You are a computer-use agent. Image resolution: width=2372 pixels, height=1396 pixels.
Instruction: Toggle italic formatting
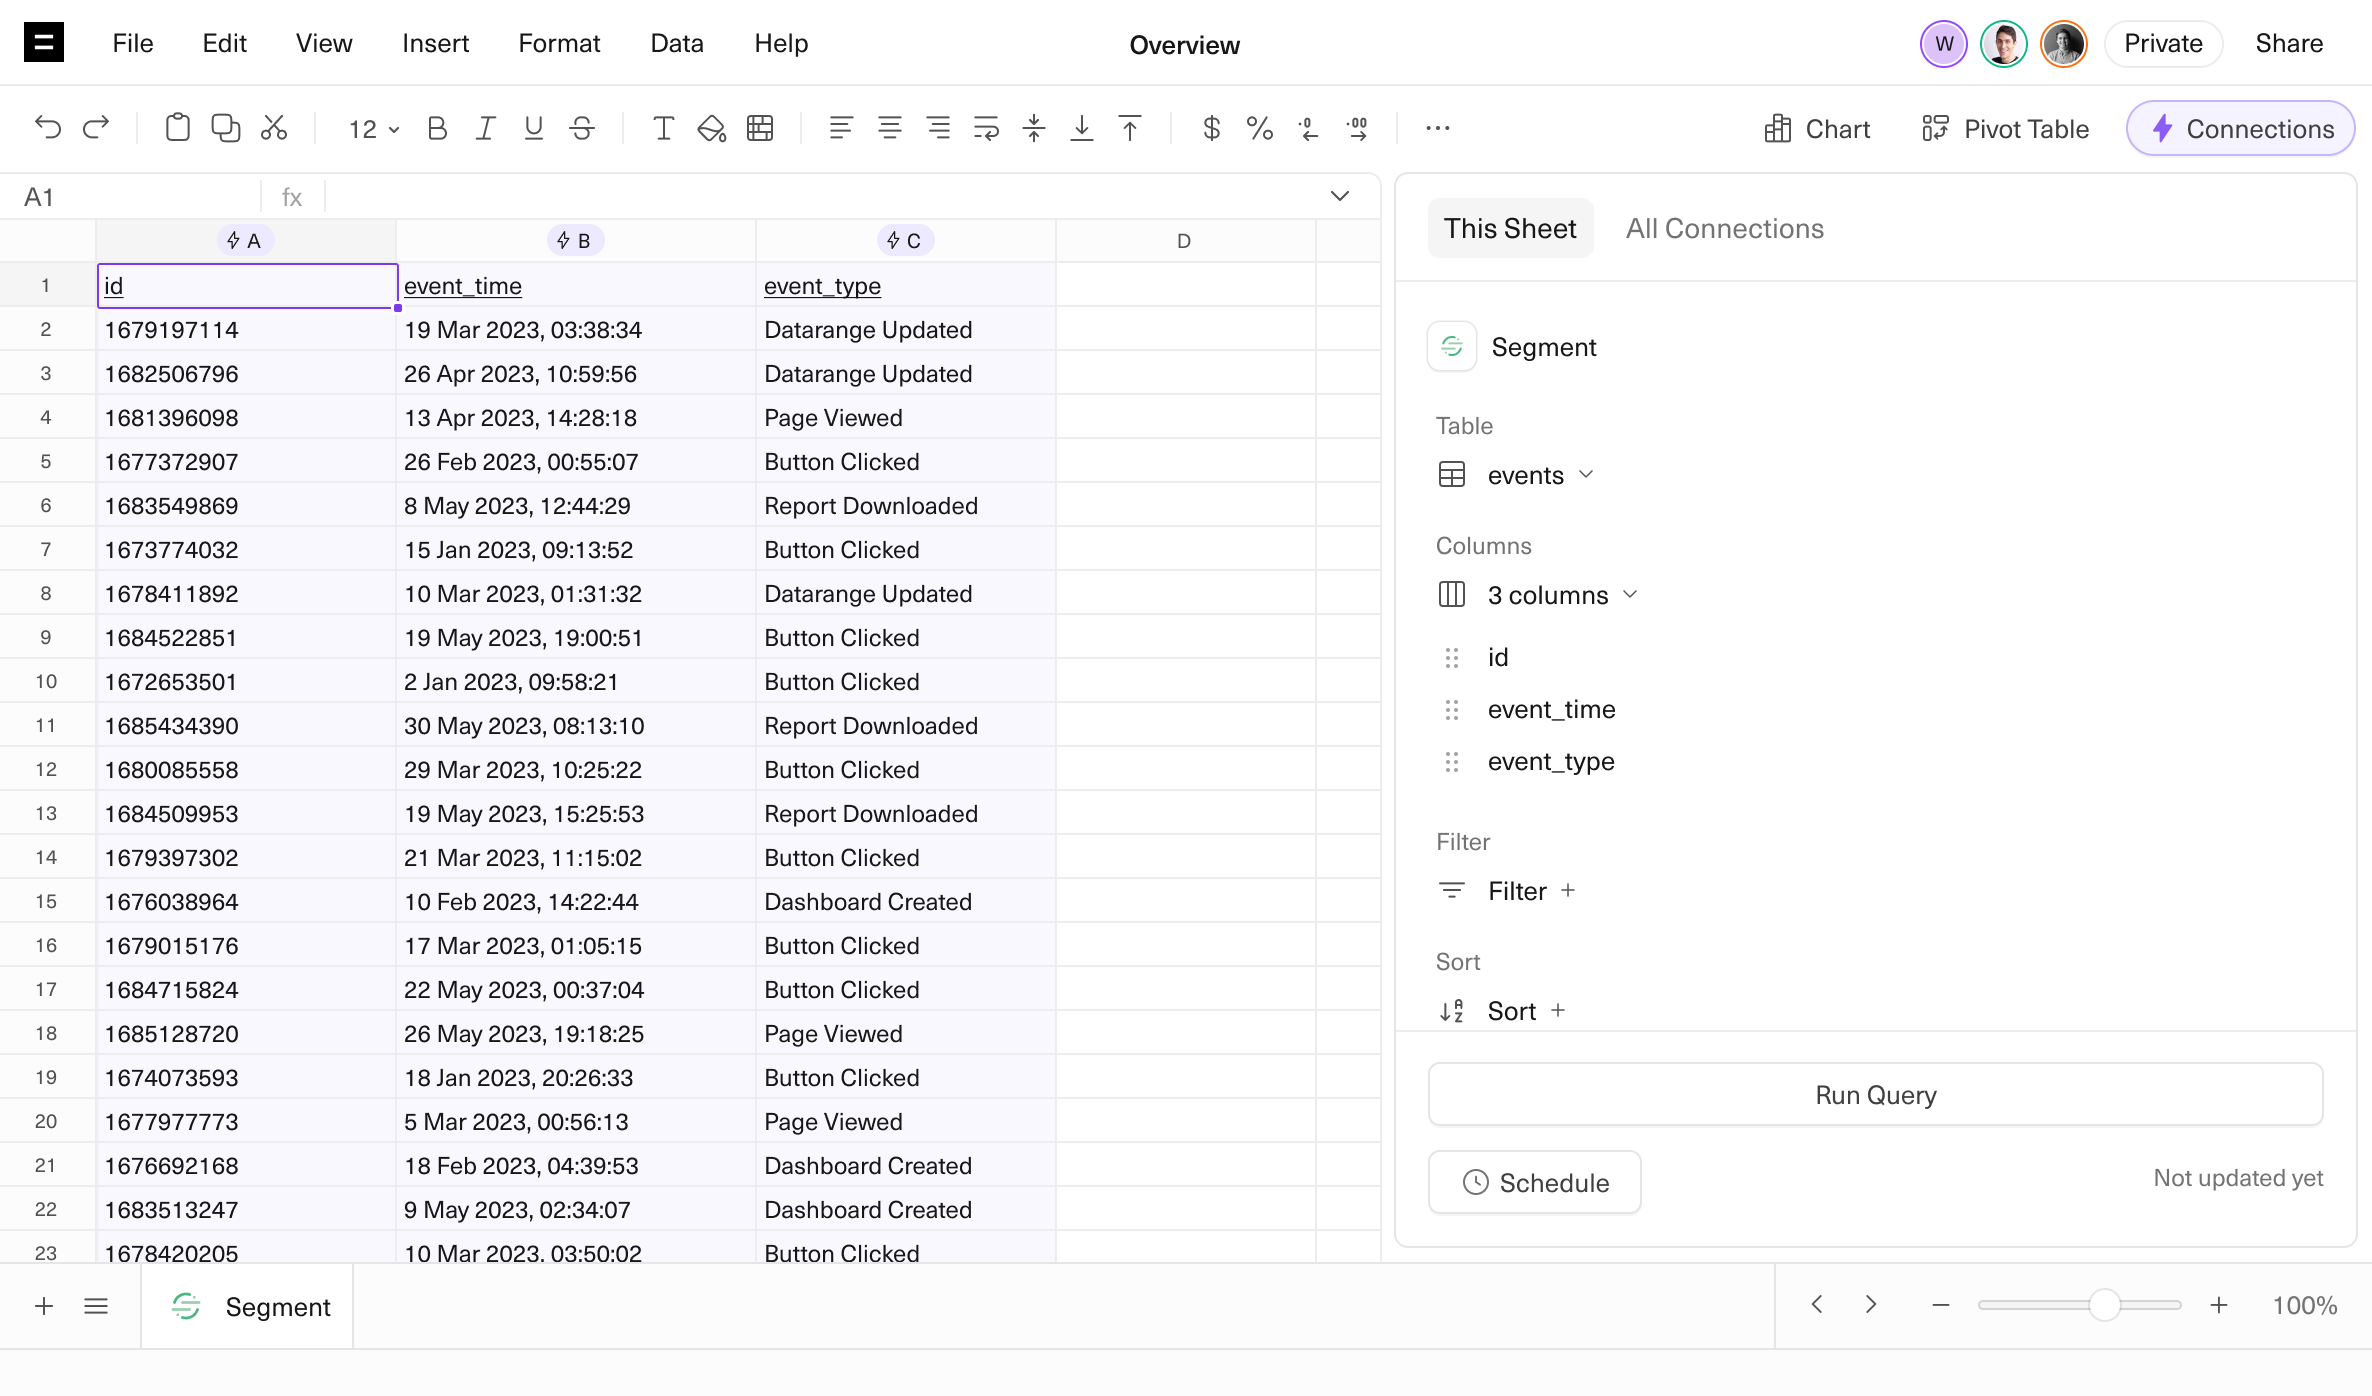click(x=485, y=128)
